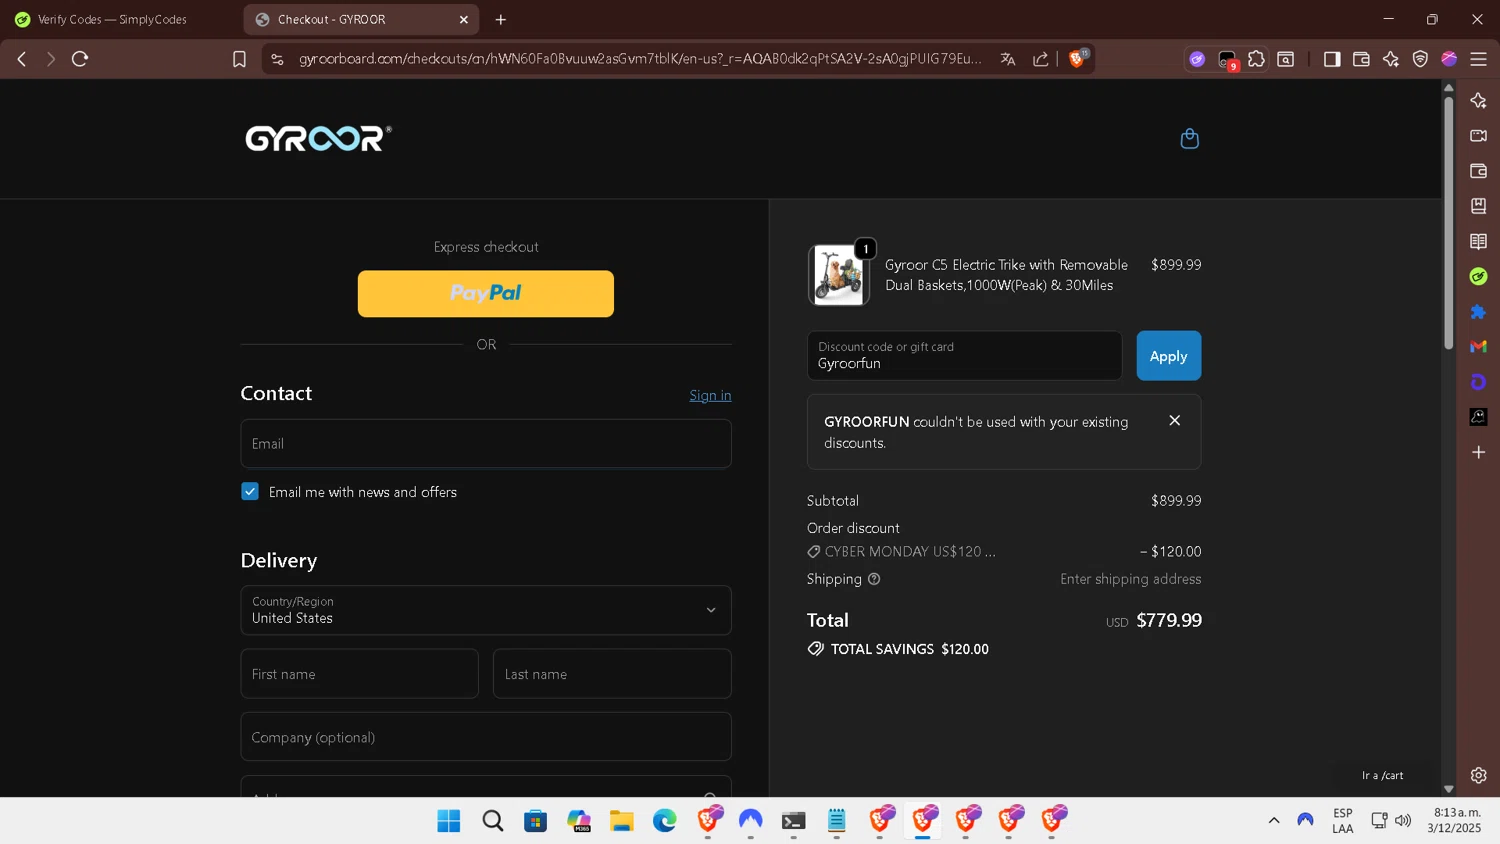
Task: Focus the First name field
Action: coord(359,674)
